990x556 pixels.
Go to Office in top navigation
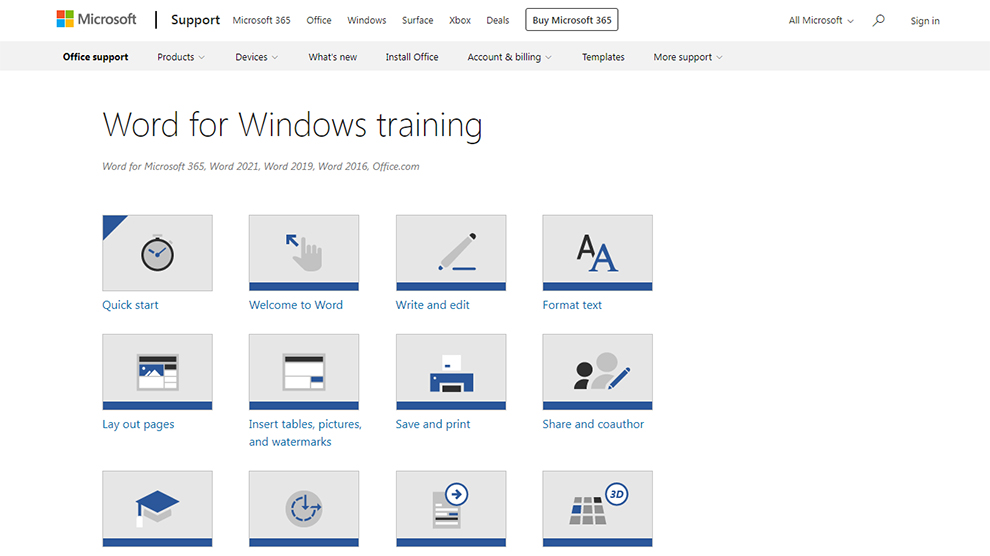pos(319,20)
